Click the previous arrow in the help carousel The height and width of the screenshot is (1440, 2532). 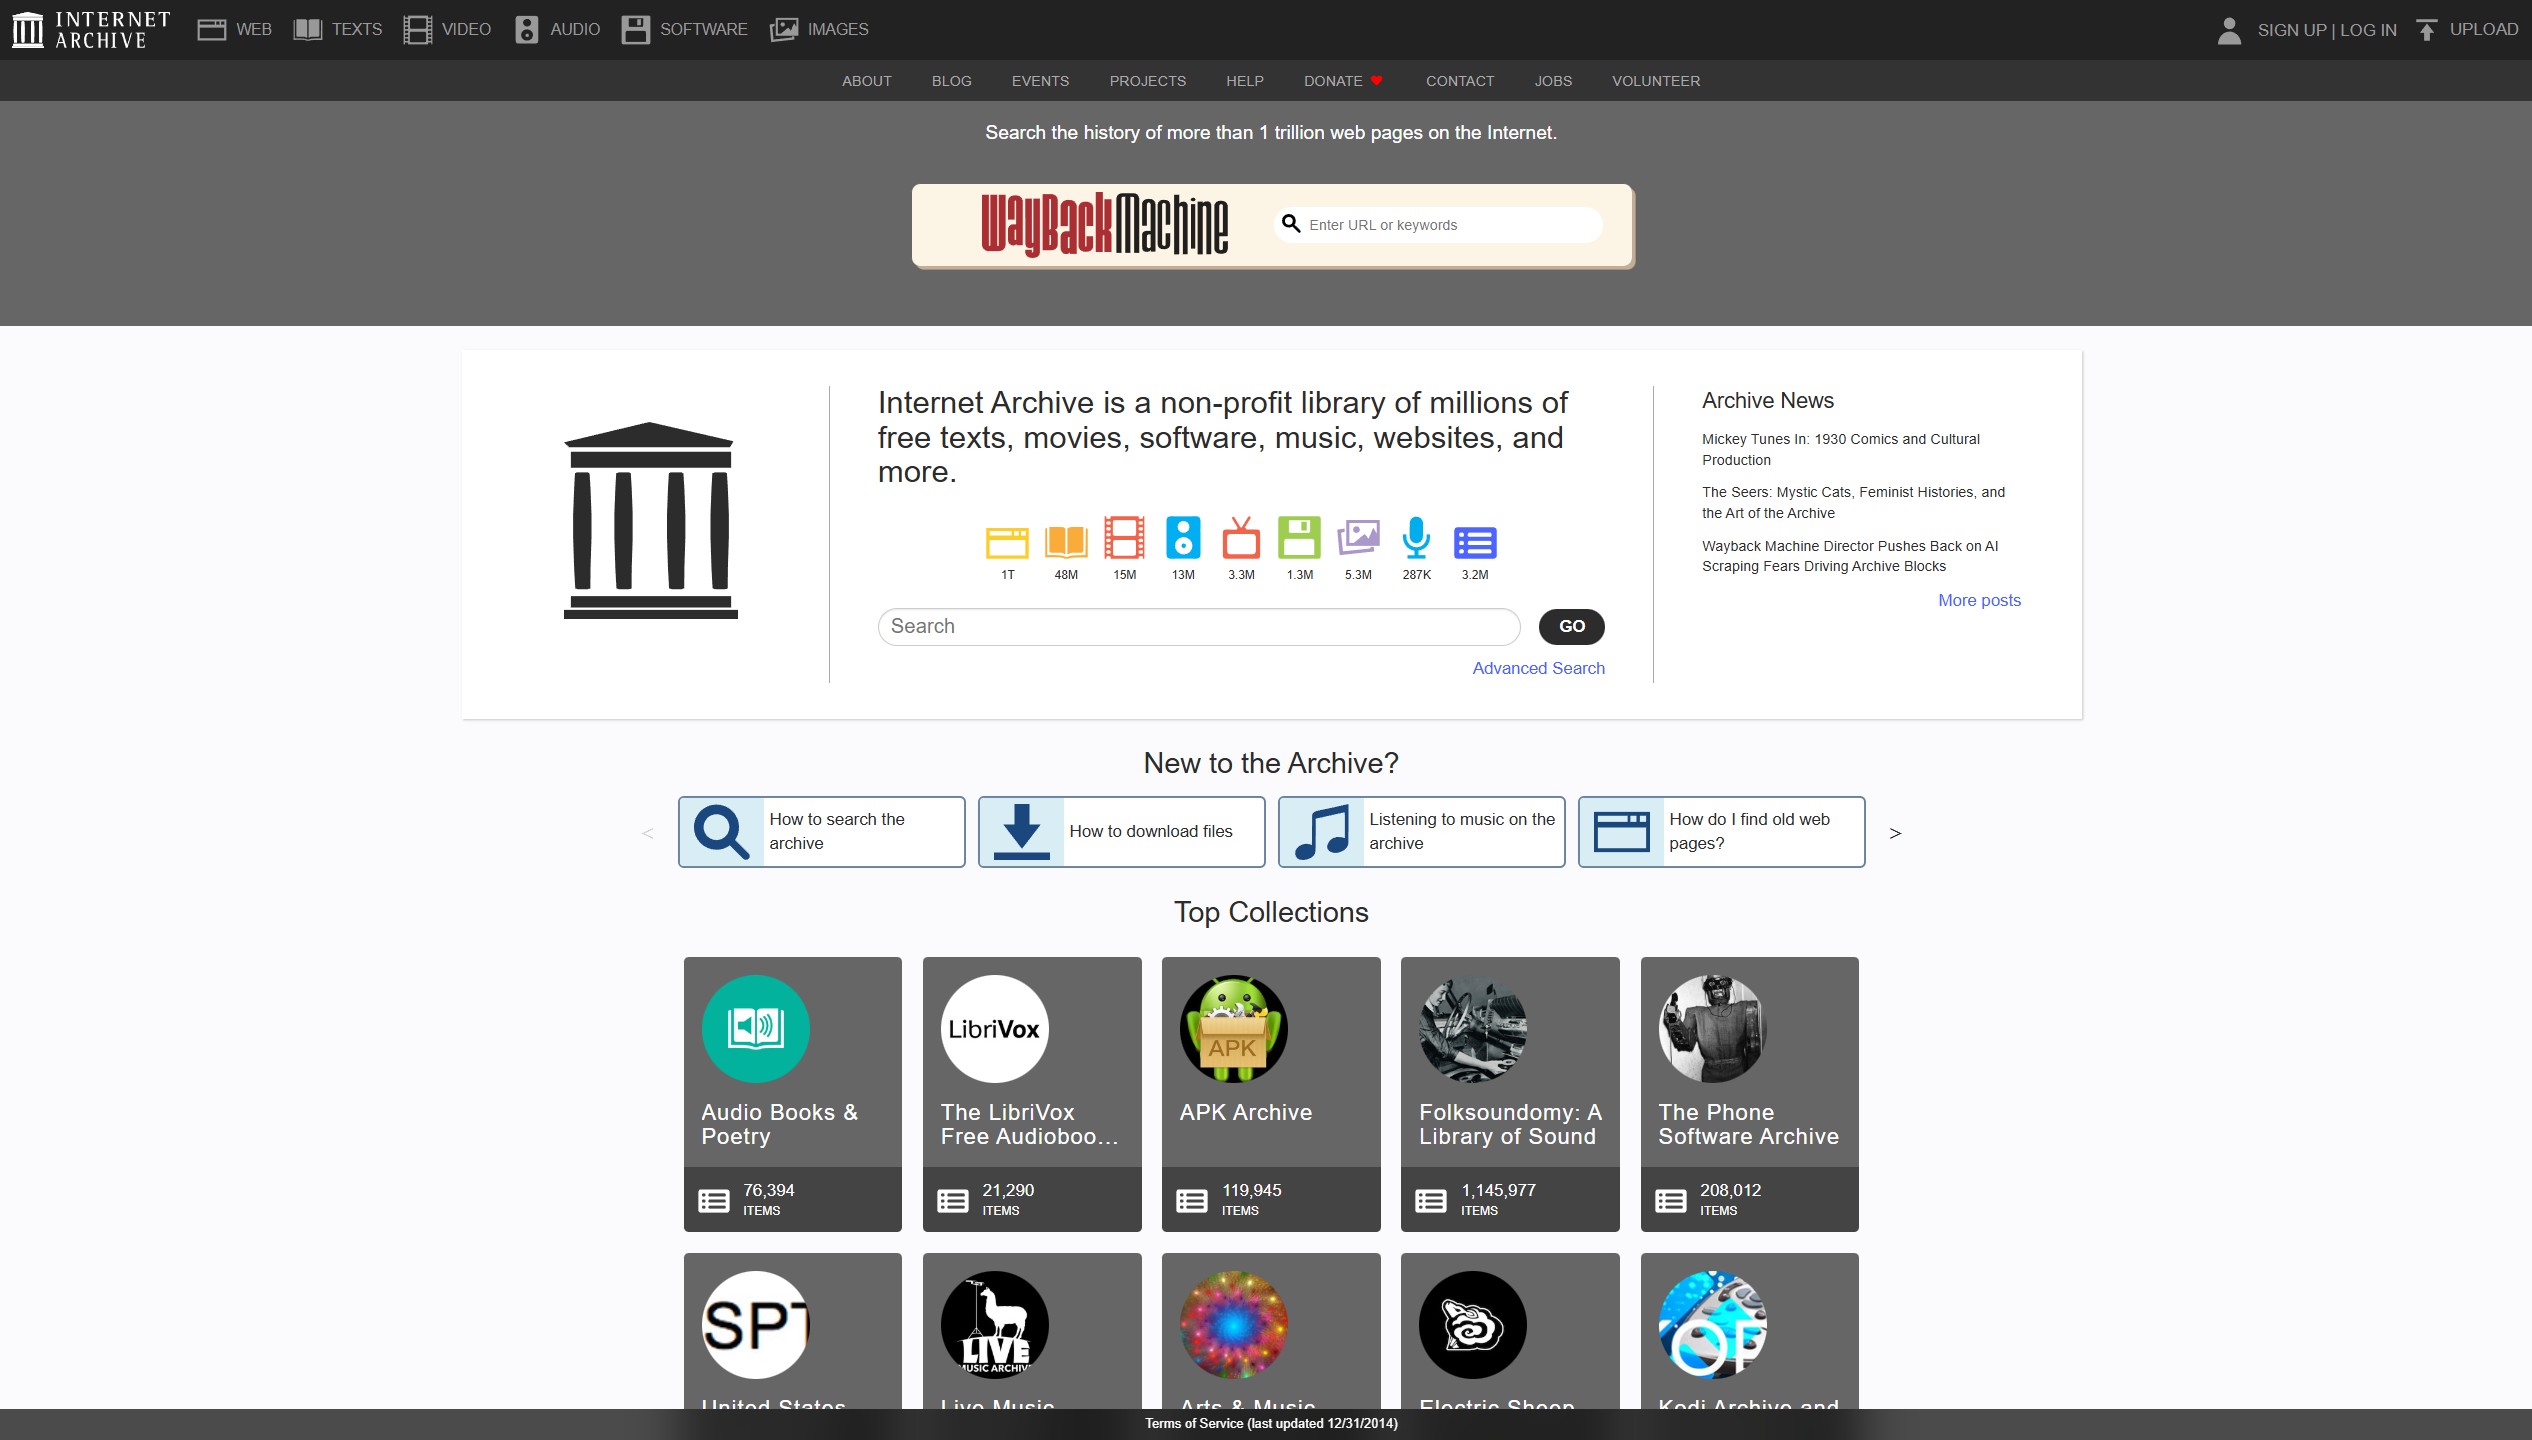coord(648,833)
